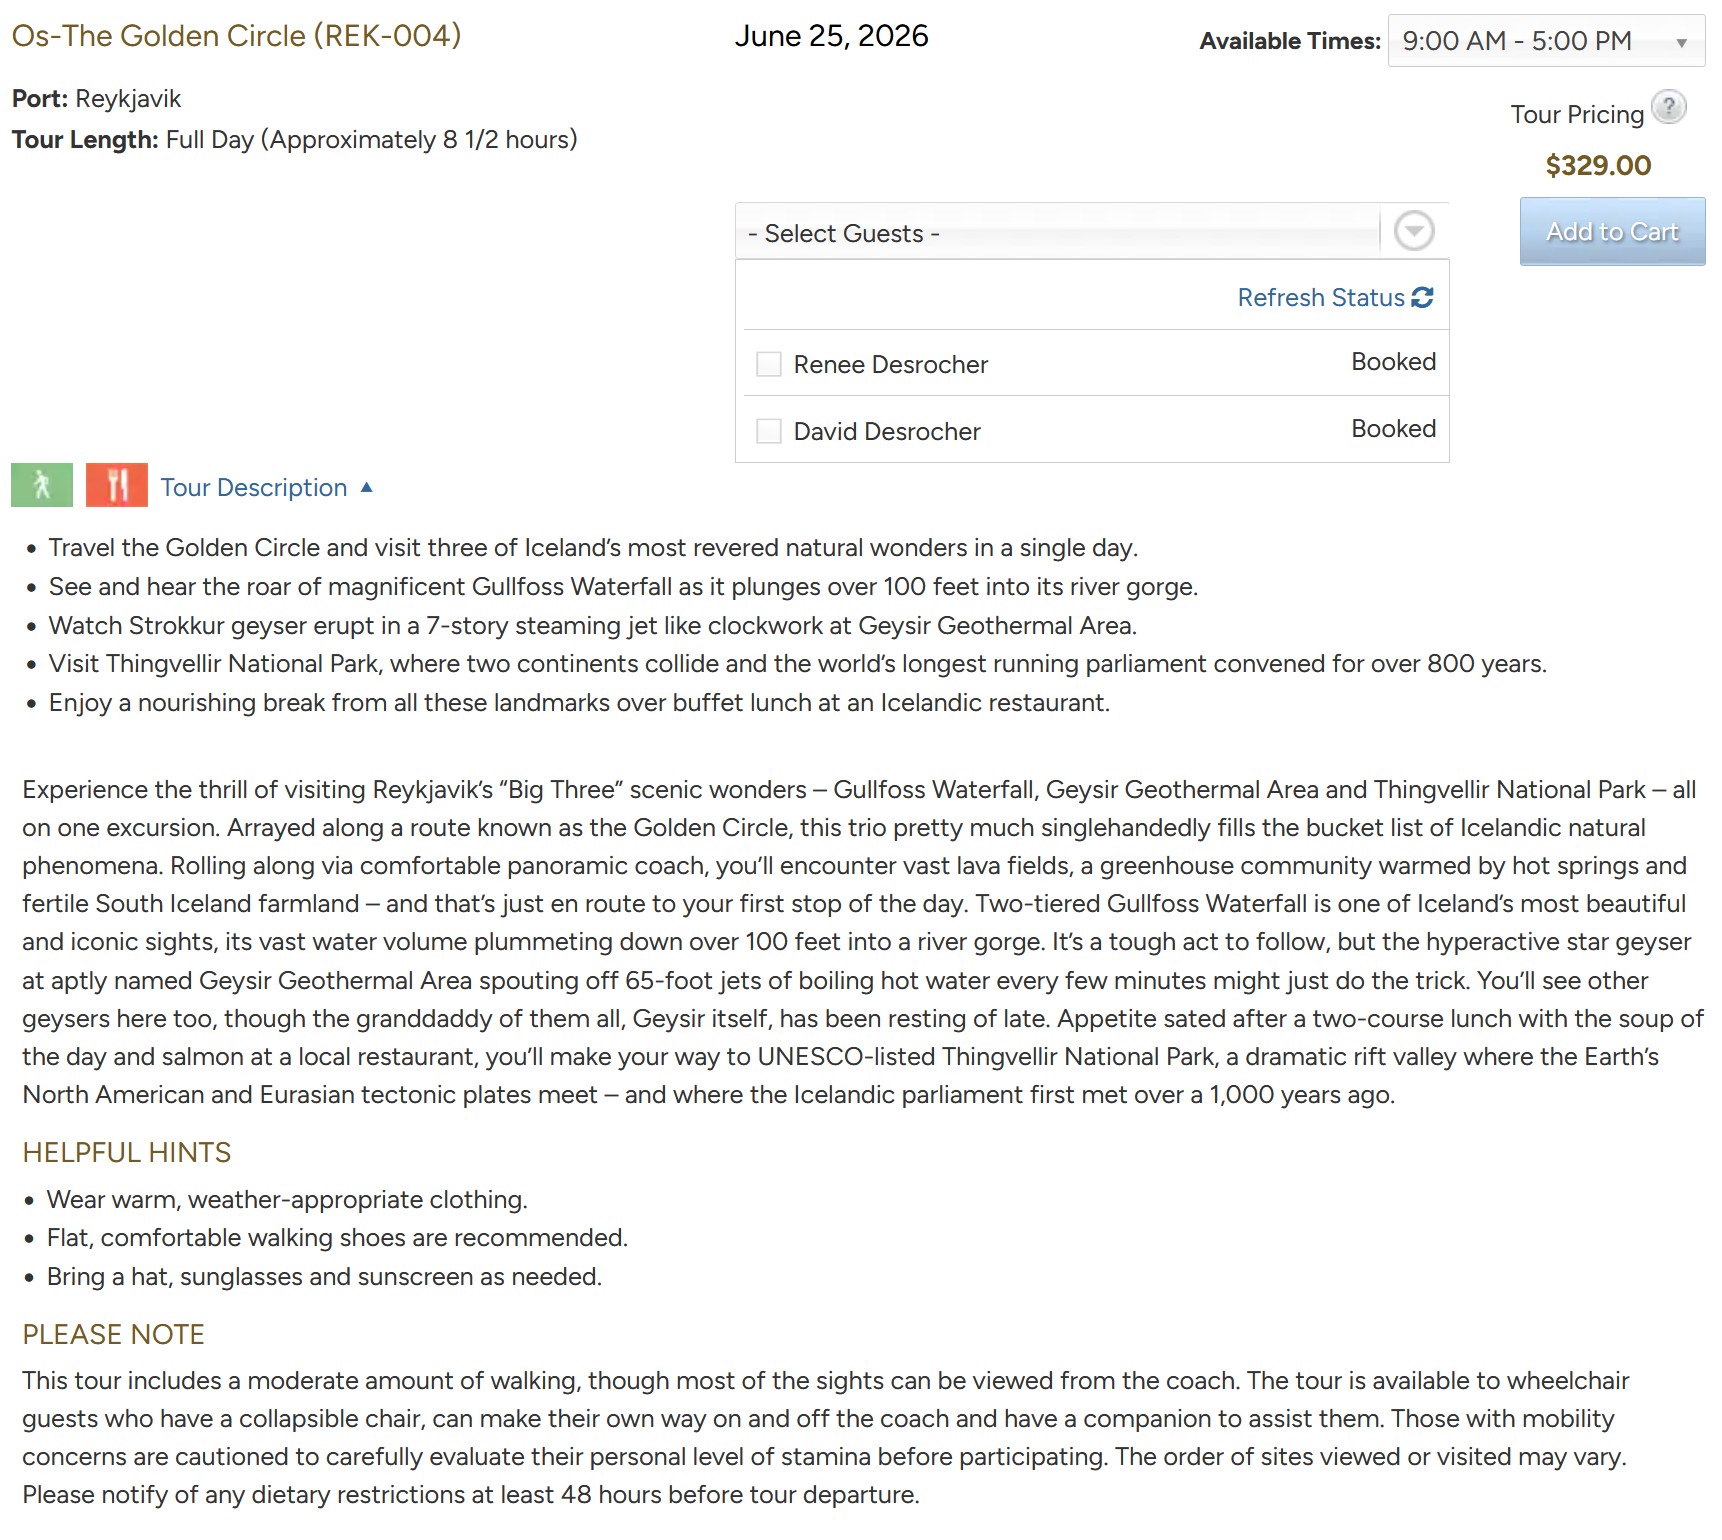Click the green walking activity icon
Image resolution: width=1722 pixels, height=1540 pixels.
[42, 485]
